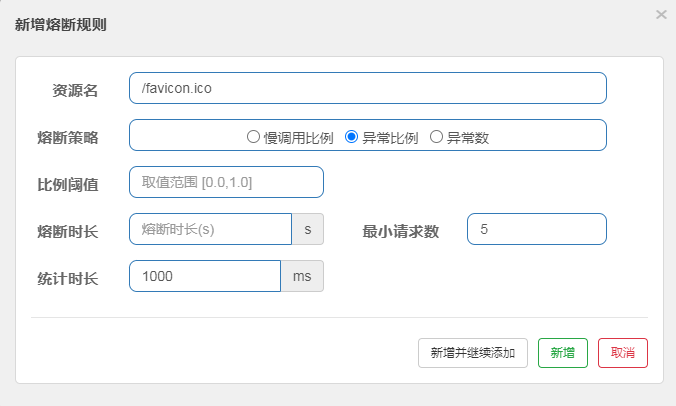Click the 资源名 field containing /favicon.ico
Viewport: 676px width, 406px height.
(367, 88)
